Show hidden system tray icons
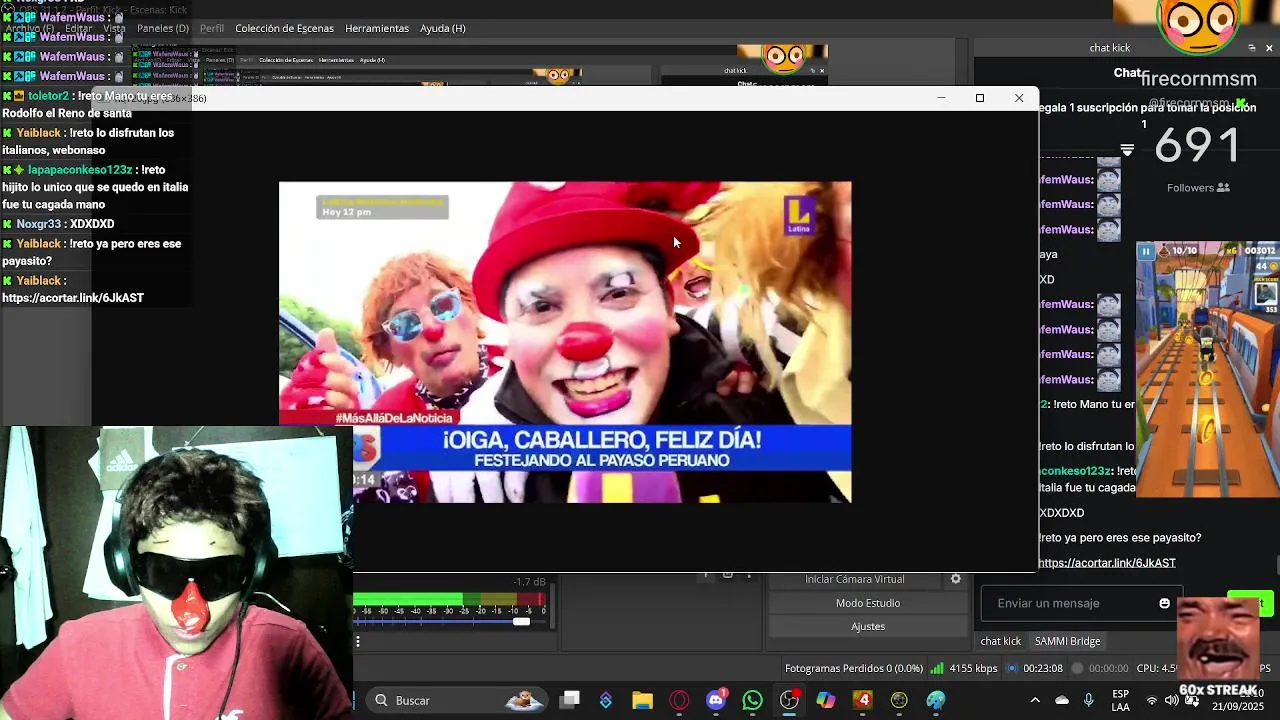The image size is (1280, 720). click(1035, 700)
